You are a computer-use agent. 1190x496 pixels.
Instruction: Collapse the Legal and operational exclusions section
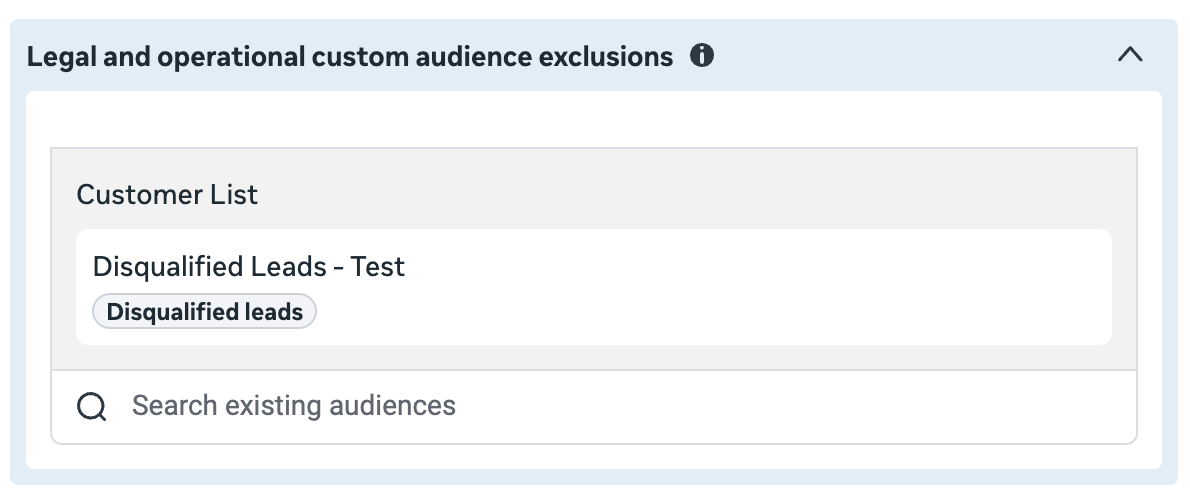coord(1130,55)
